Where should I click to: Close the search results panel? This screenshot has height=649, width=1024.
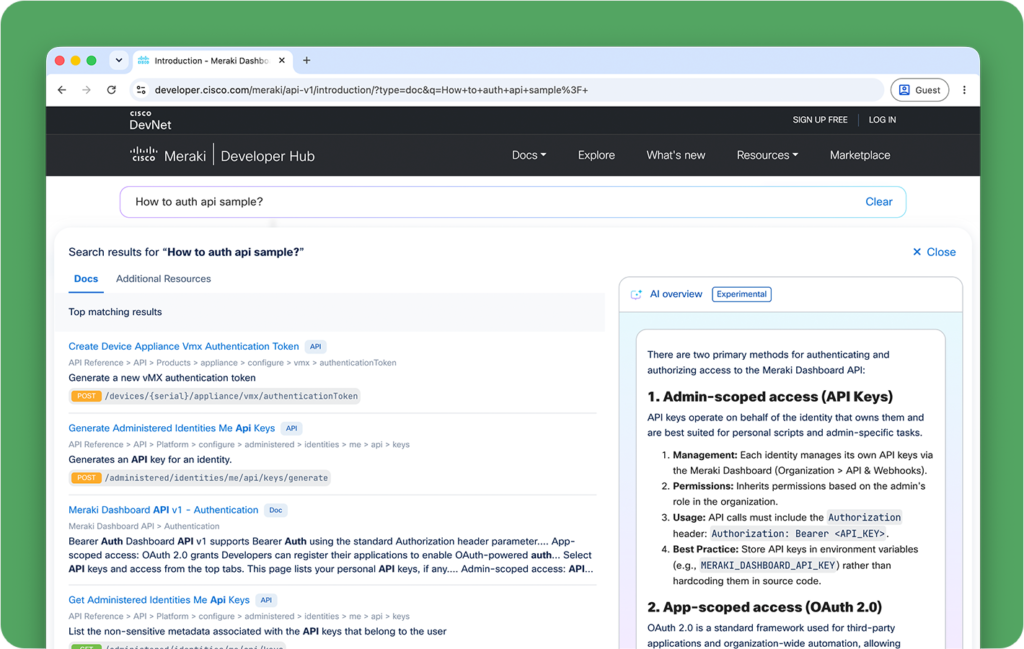[934, 252]
